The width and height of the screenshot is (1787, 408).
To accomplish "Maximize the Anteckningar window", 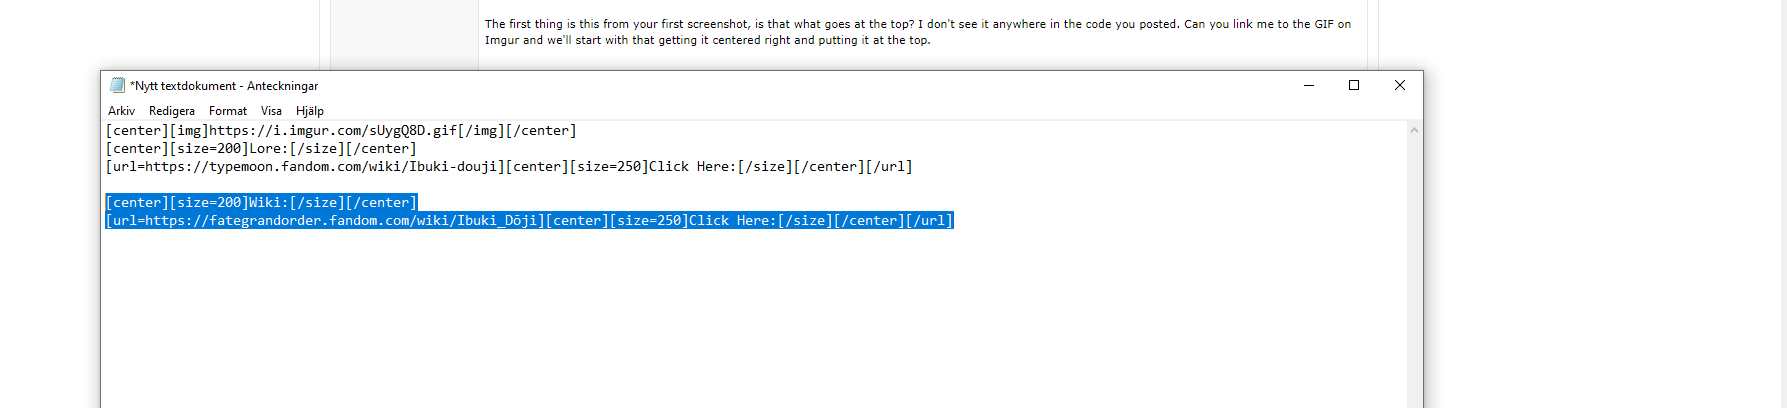I will [1354, 86].
